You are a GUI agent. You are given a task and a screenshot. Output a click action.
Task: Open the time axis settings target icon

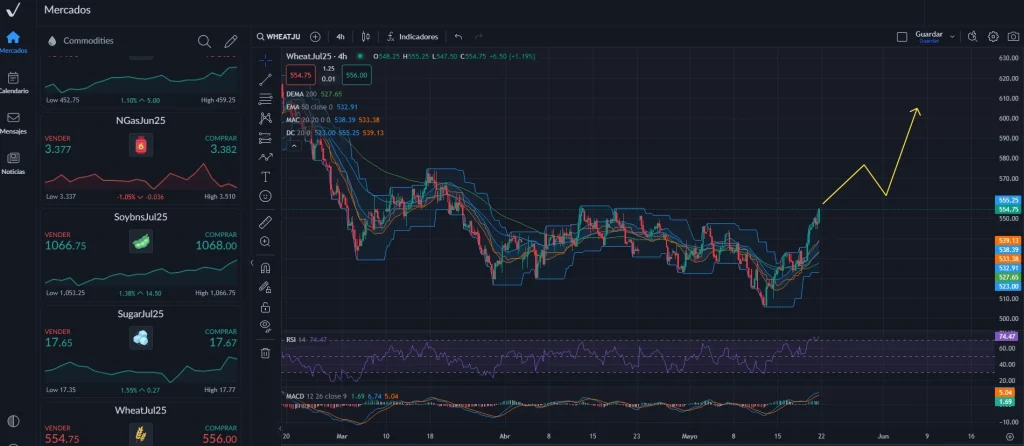pyautogui.click(x=1010, y=436)
